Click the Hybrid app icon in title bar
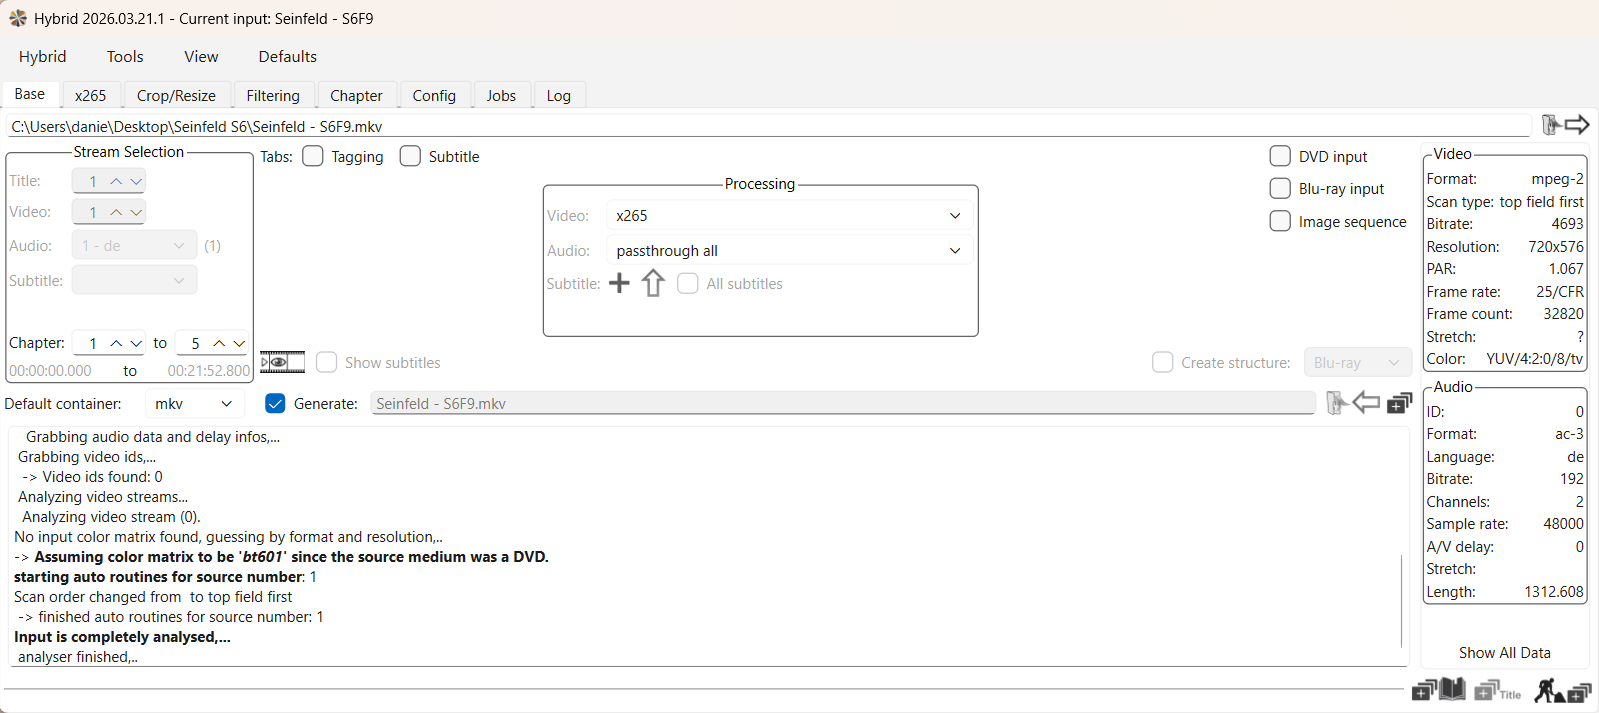Screen dimensions: 1599x713 click(18, 18)
